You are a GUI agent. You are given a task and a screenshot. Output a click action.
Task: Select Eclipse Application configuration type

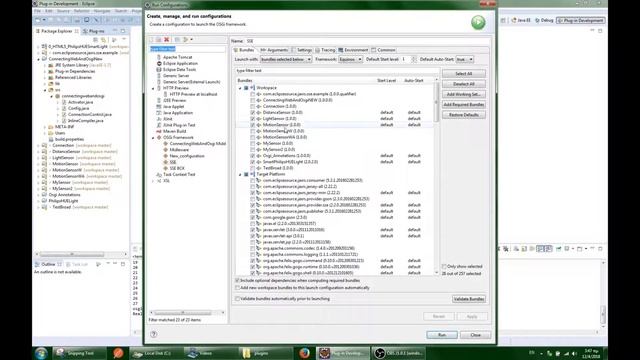180,63
